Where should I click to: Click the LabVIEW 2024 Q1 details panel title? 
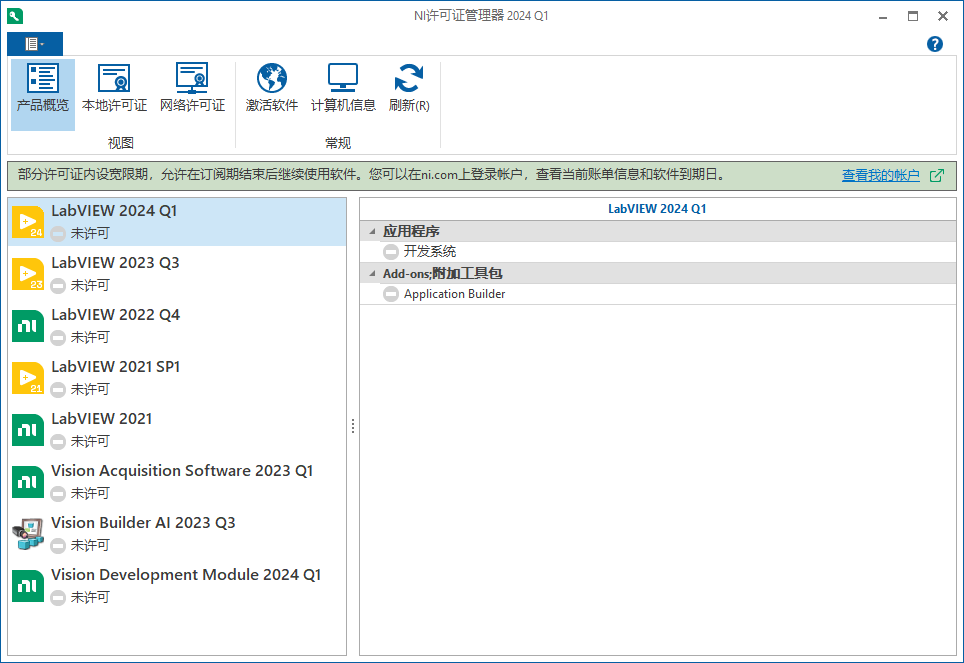pos(657,209)
